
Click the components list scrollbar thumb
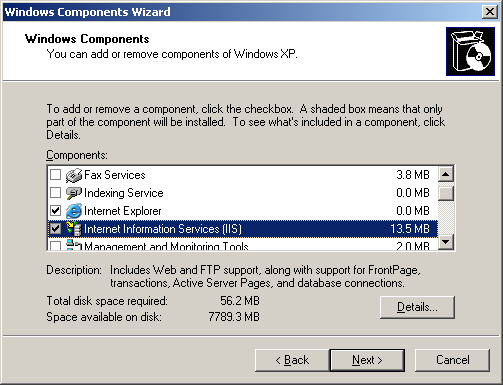click(446, 193)
